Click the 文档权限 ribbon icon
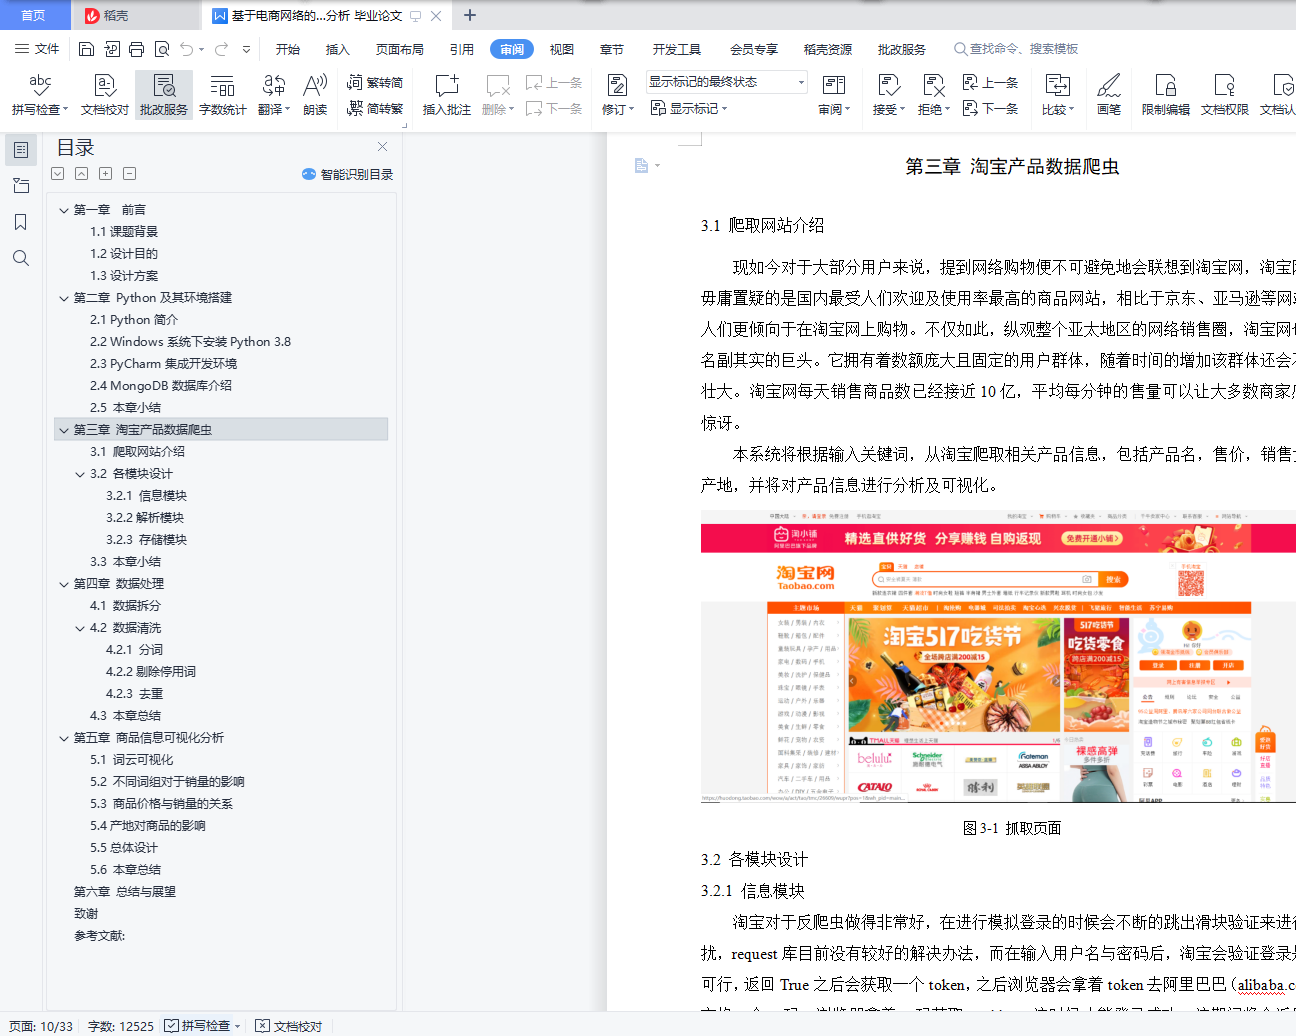Screen dimensions: 1296x1036 [x=1224, y=95]
